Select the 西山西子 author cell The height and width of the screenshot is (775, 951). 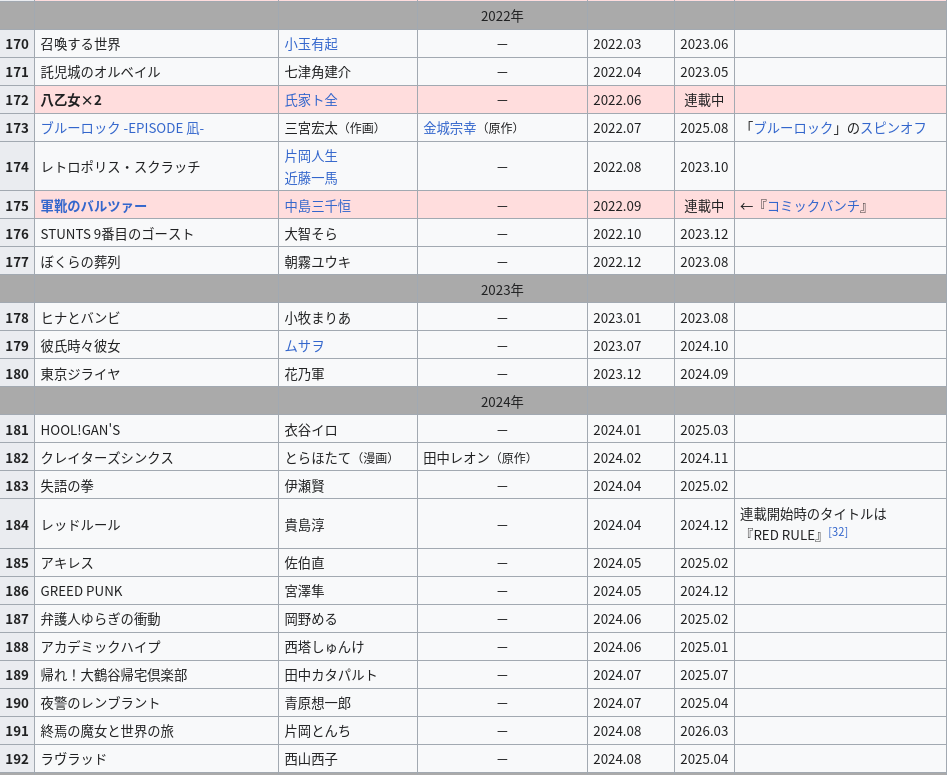pos(348,759)
